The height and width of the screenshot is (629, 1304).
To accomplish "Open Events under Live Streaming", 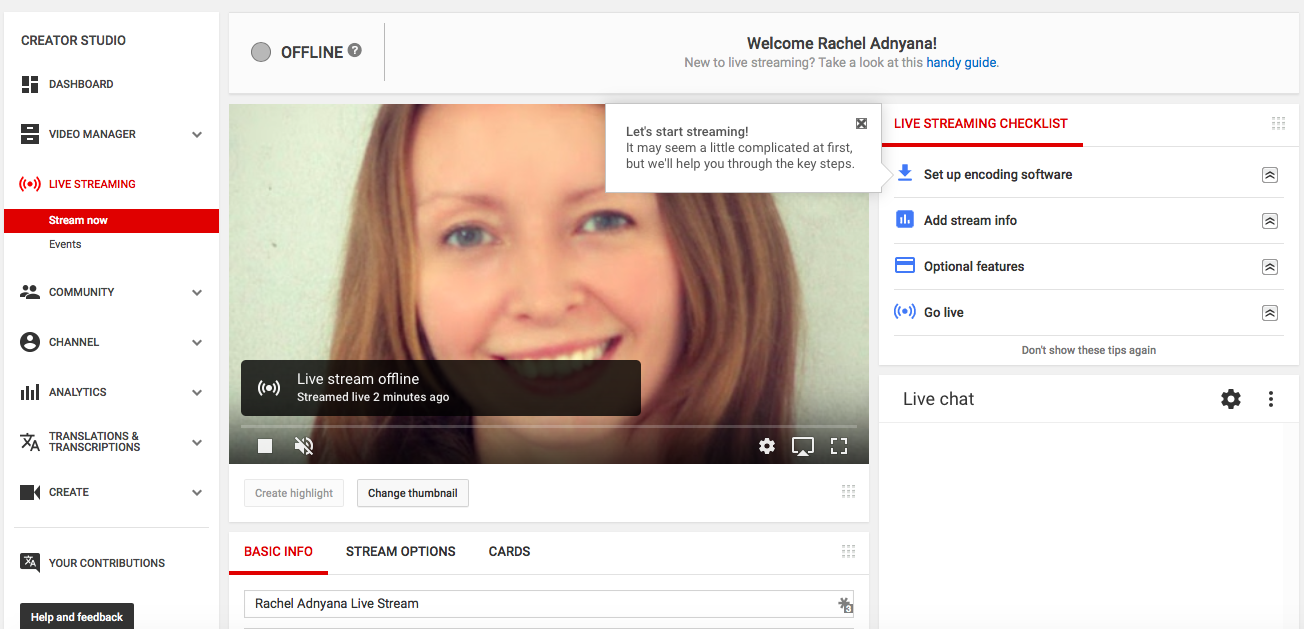I will [65, 244].
